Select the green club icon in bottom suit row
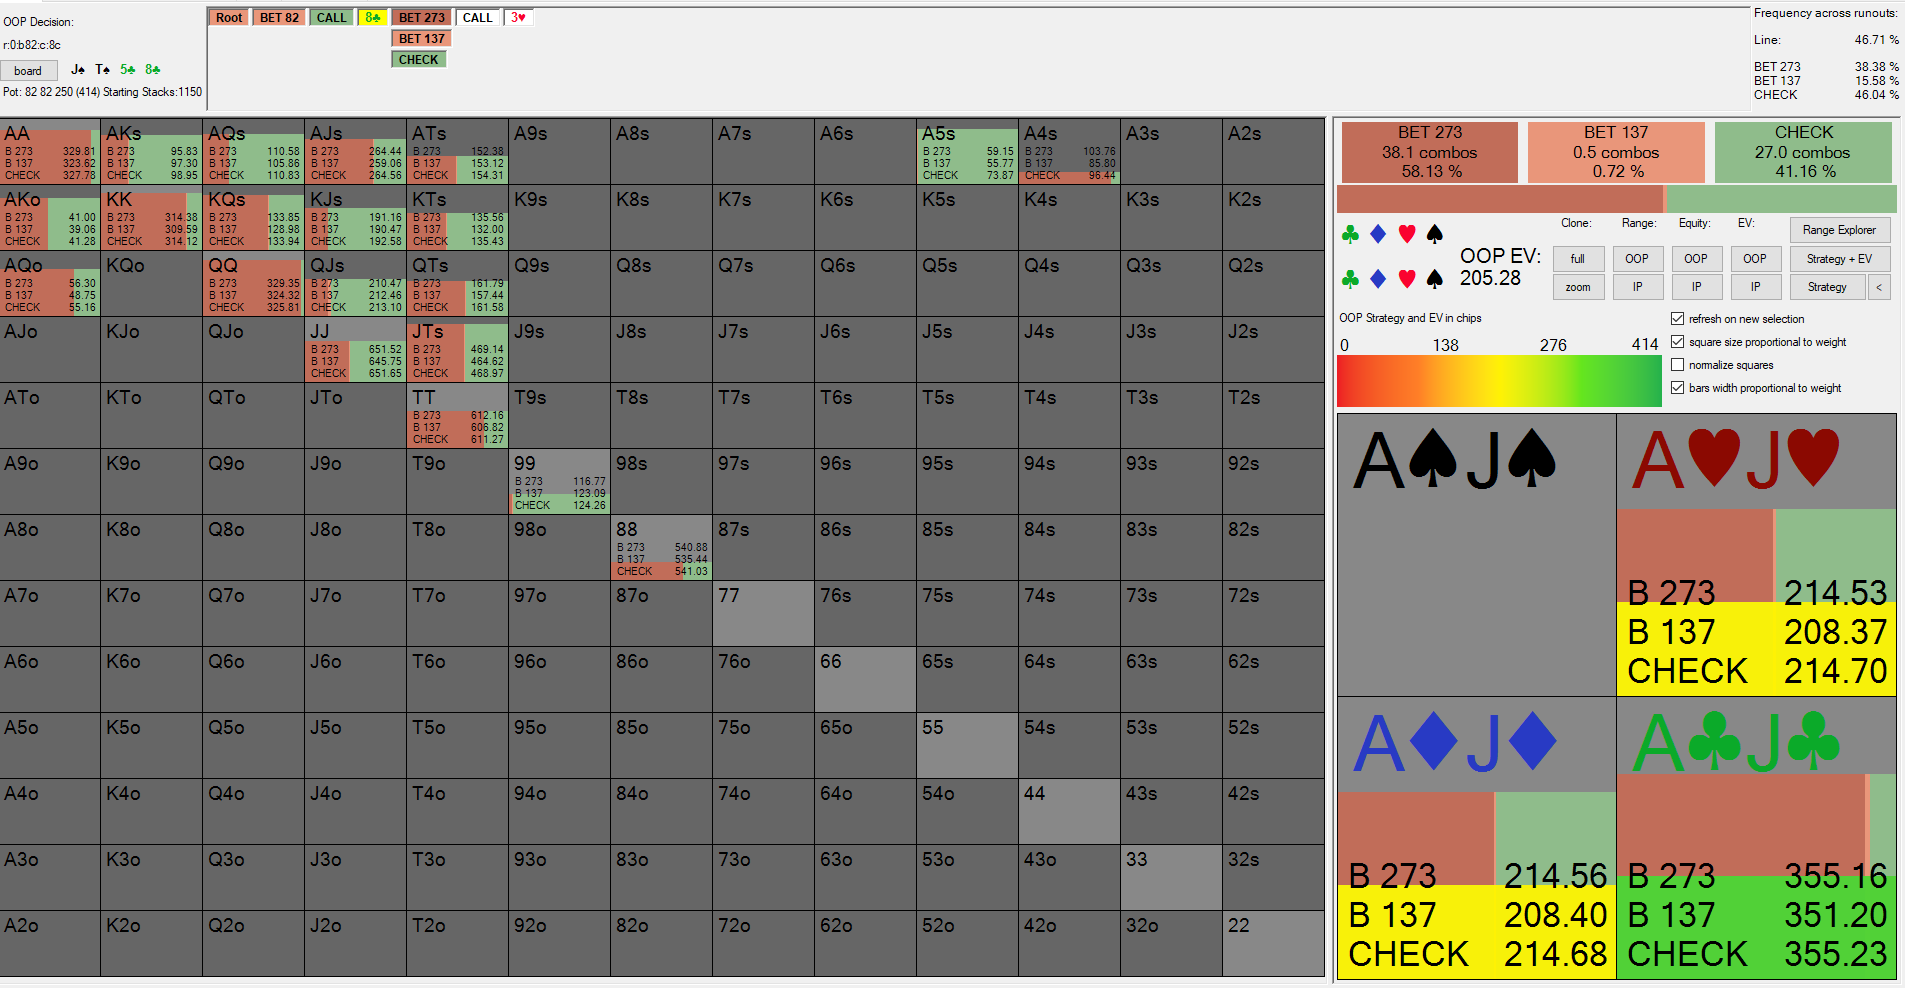1905x988 pixels. (1350, 279)
